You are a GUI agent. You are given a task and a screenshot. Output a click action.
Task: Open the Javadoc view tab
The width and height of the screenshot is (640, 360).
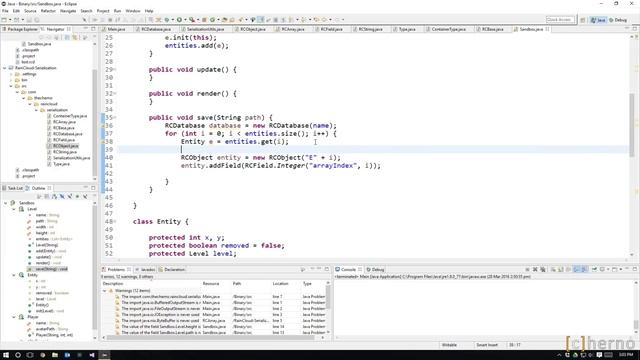[x=145, y=270]
